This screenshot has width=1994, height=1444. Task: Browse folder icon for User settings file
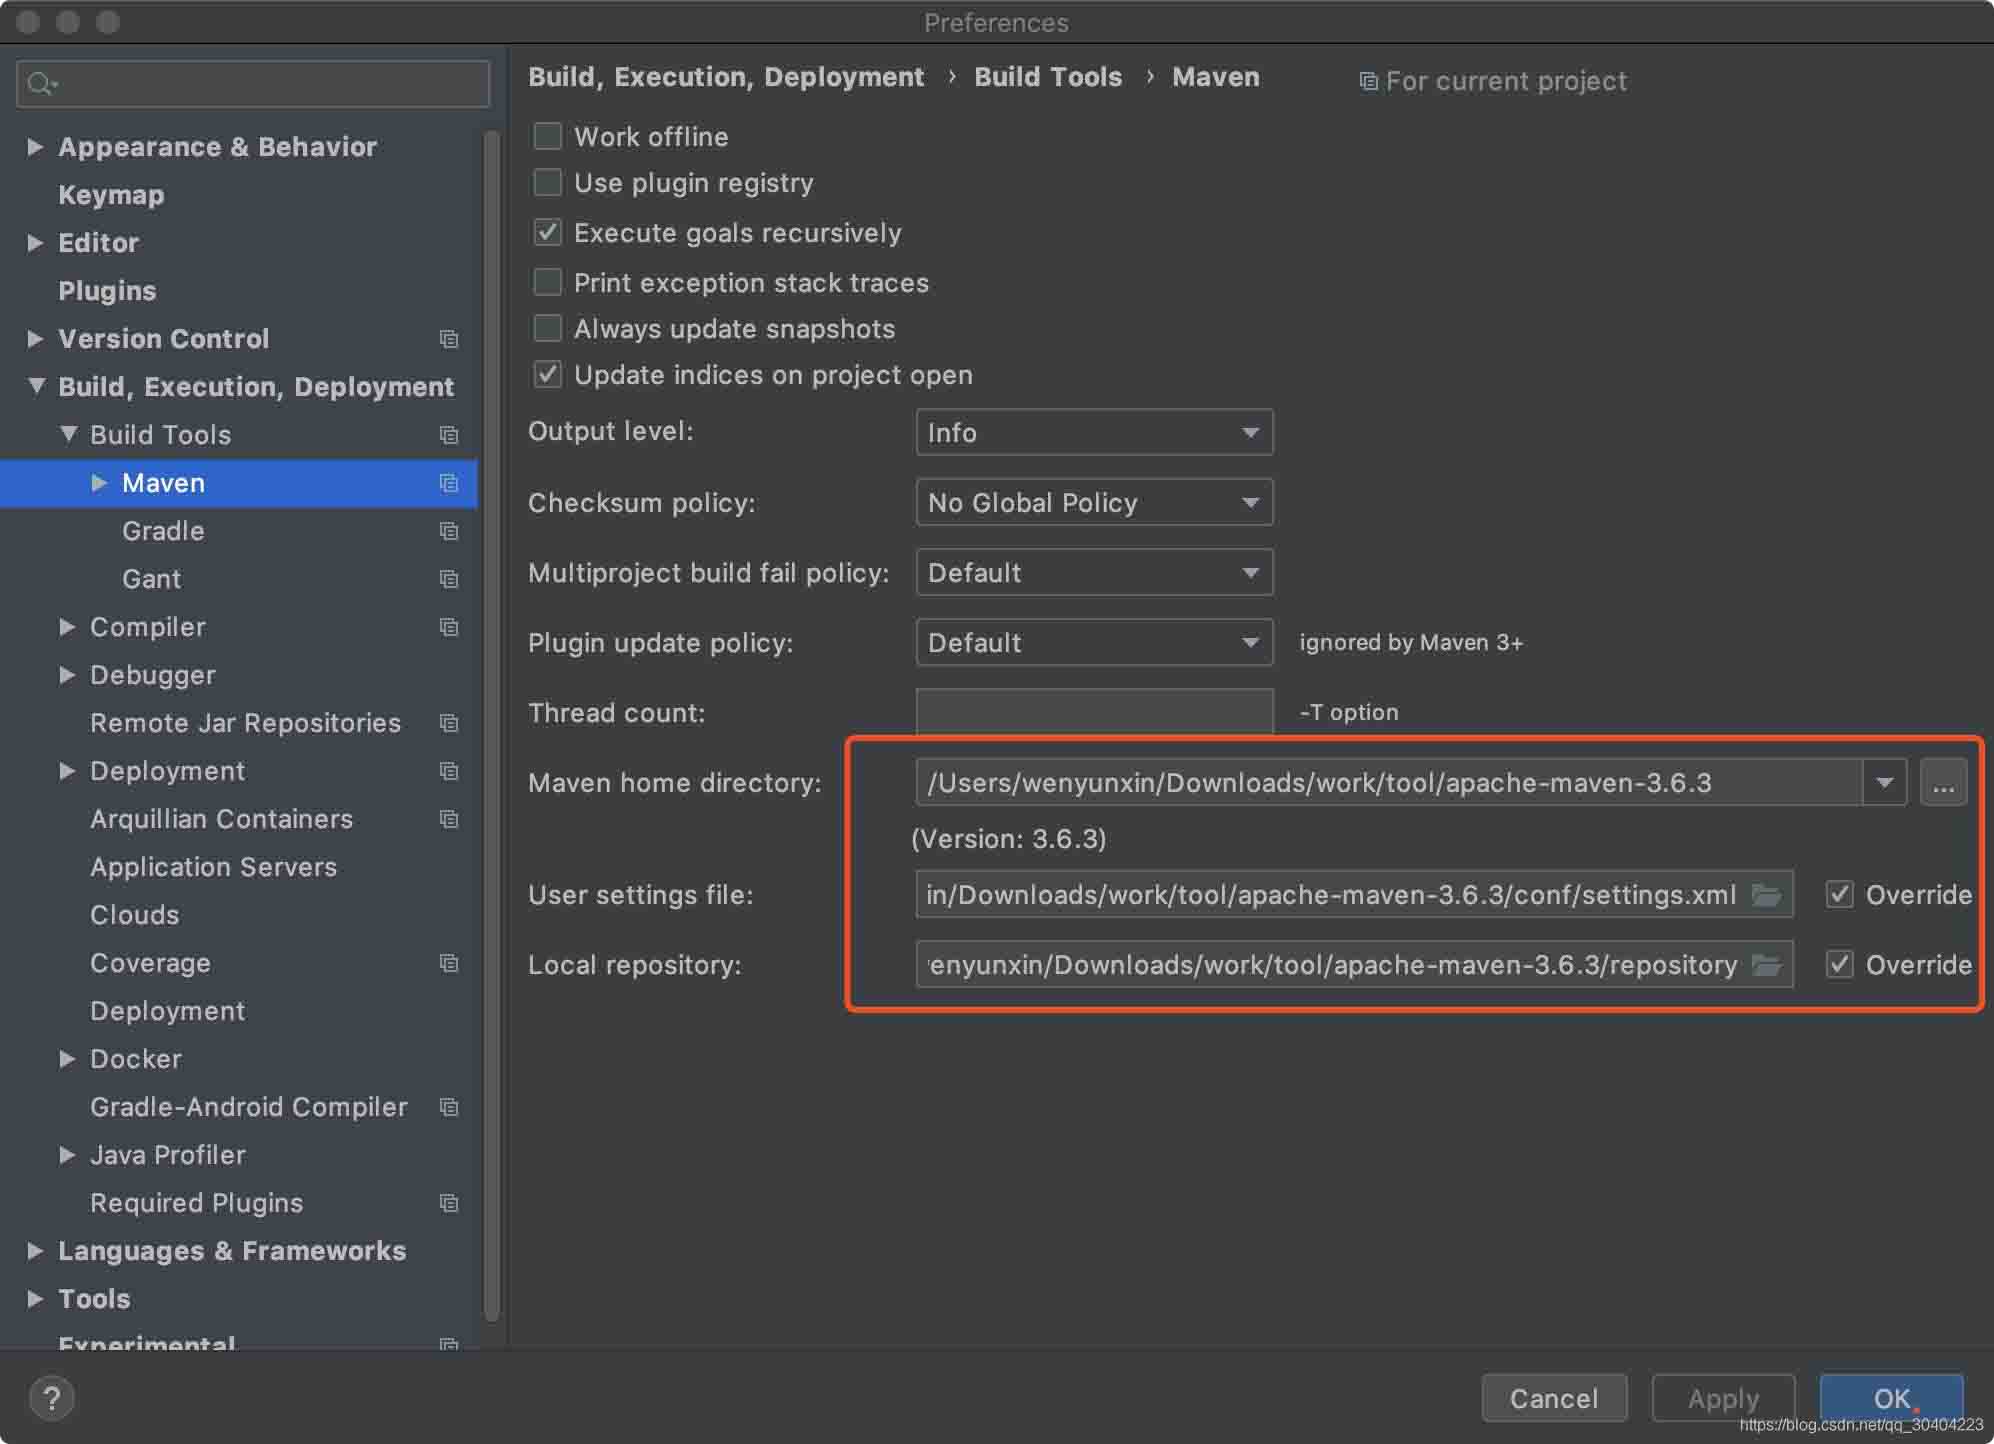click(x=1766, y=895)
